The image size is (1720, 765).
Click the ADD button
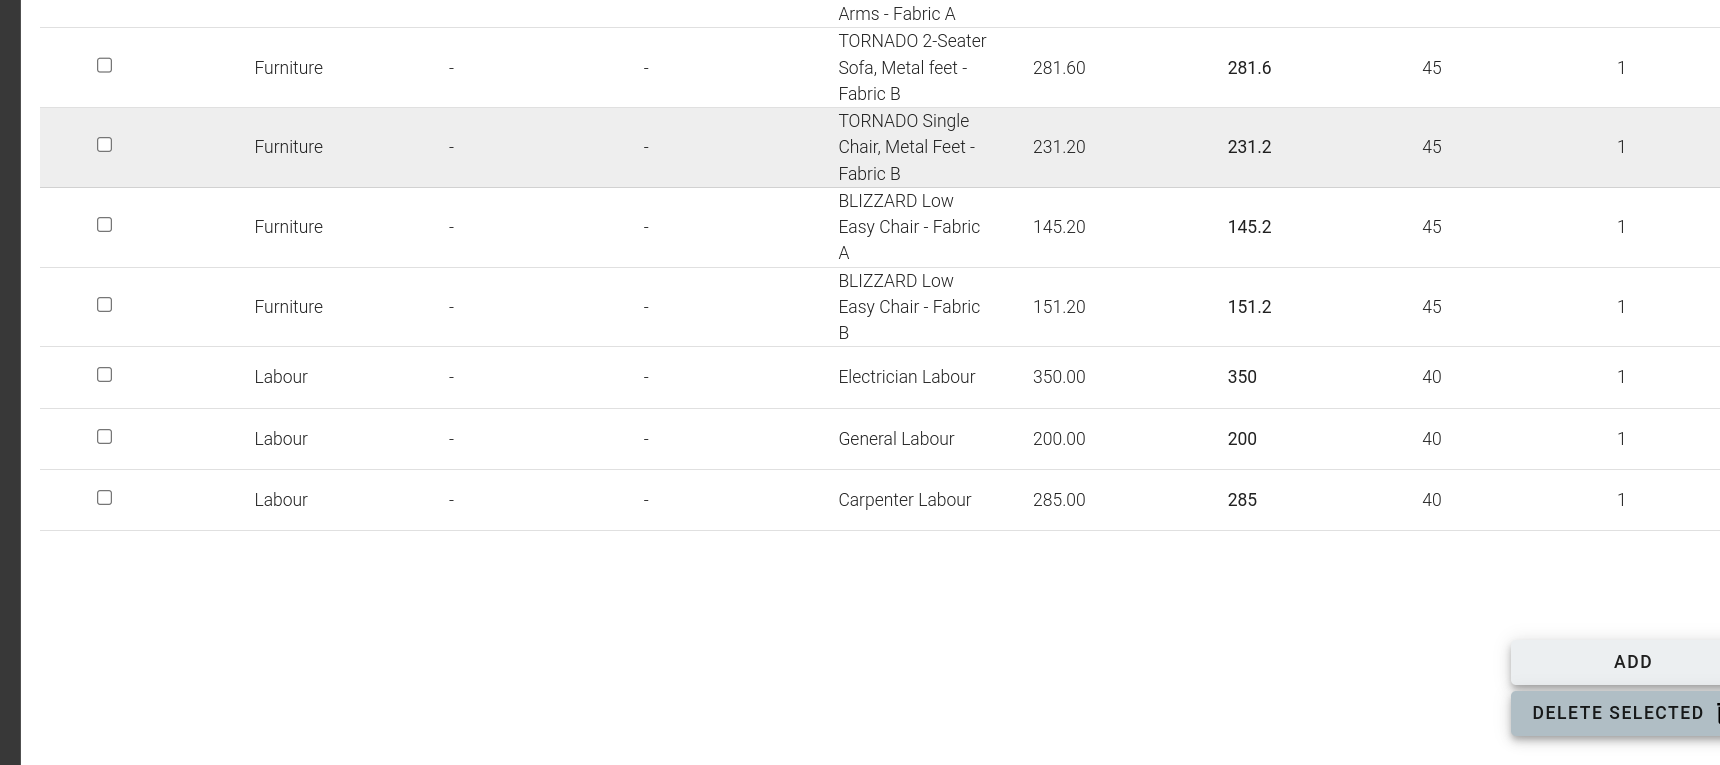1616,662
